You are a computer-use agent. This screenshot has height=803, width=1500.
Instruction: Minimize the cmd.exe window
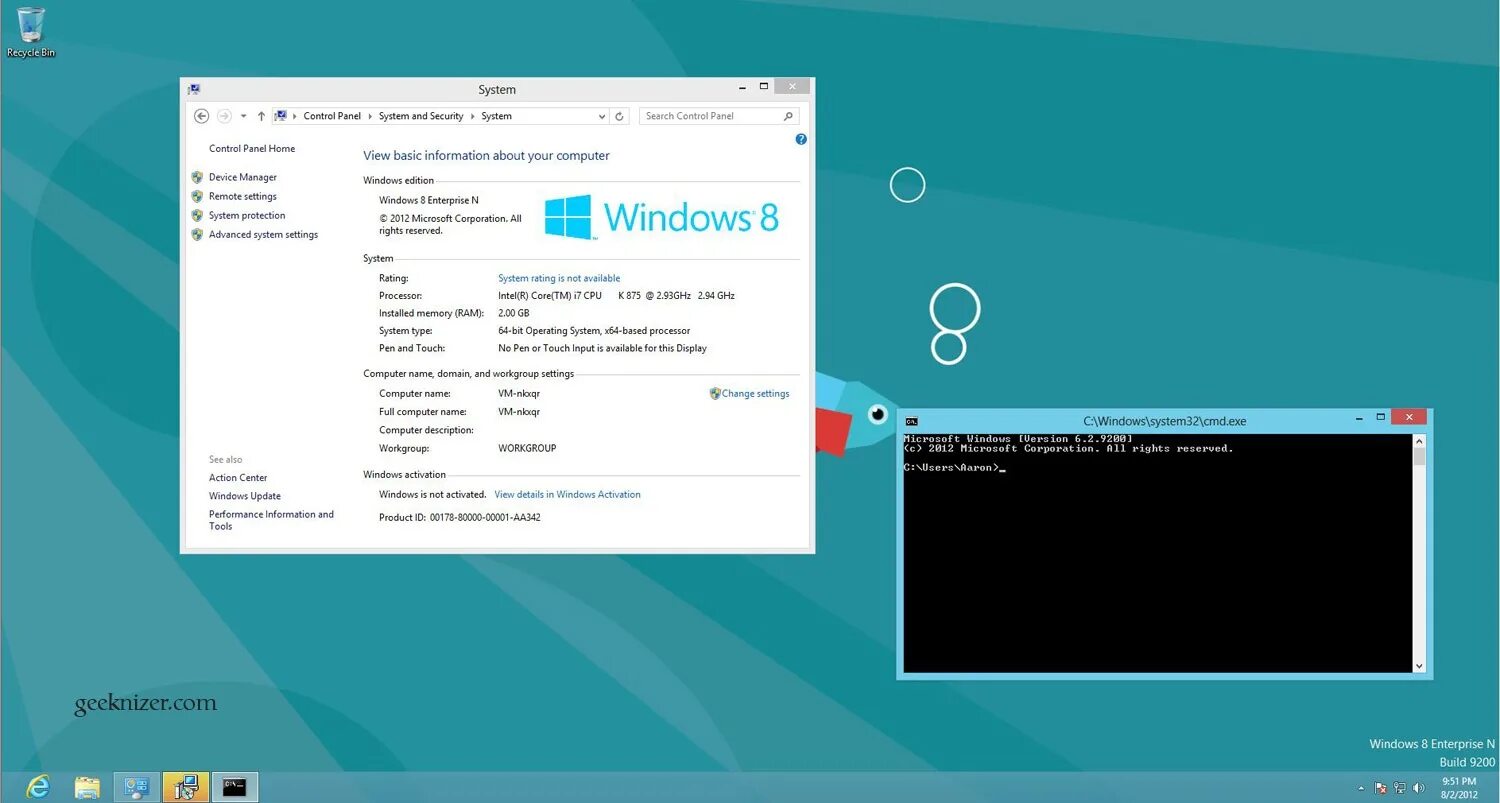1358,418
